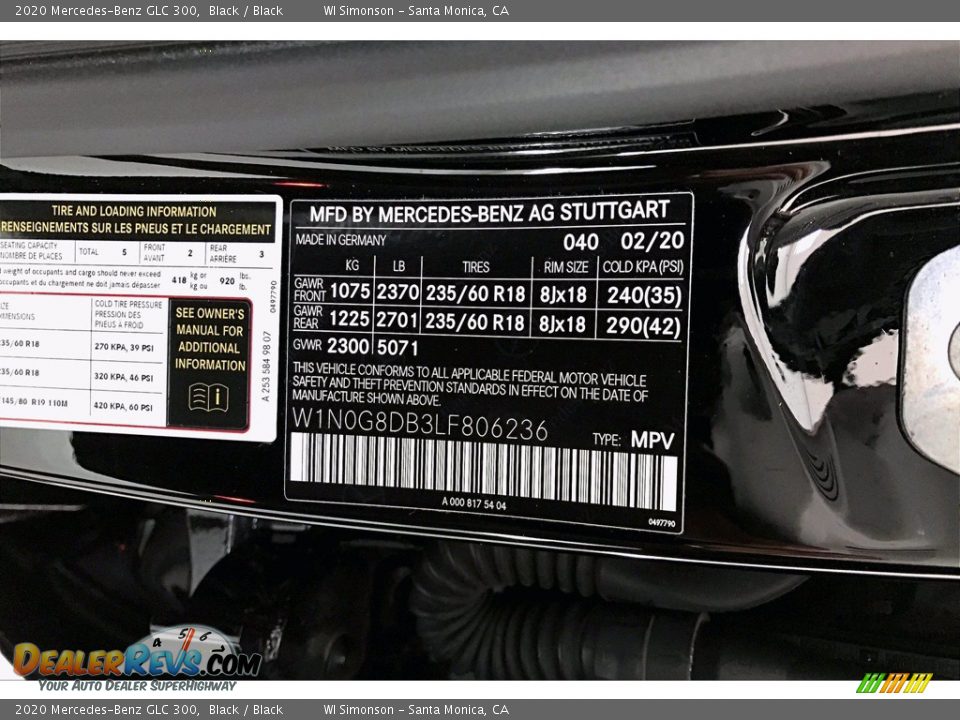The width and height of the screenshot is (960, 720).
Task: Click 'MFD BY MERCEDES-BENZ AG STUTTGART' heading
Action: pyautogui.click(x=489, y=212)
